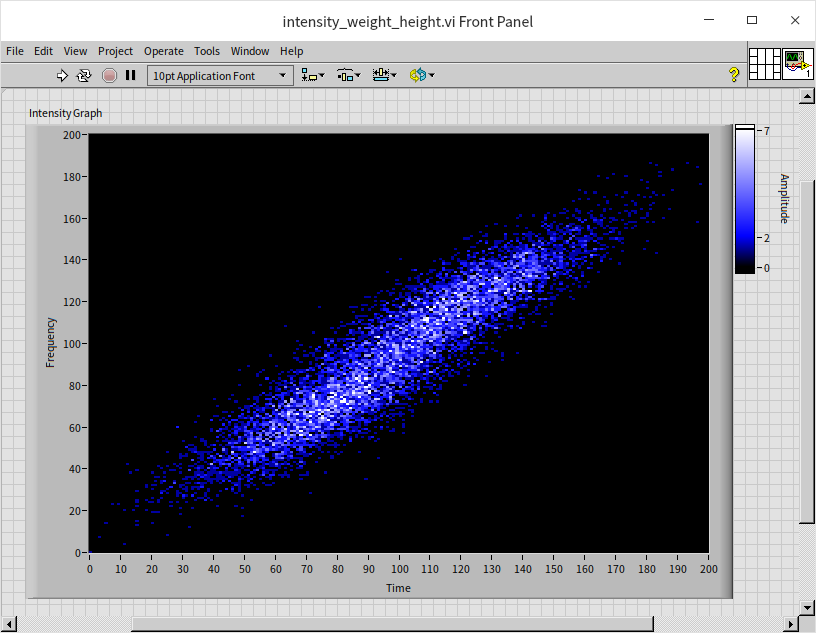Click the Intensity Graph label

66,113
